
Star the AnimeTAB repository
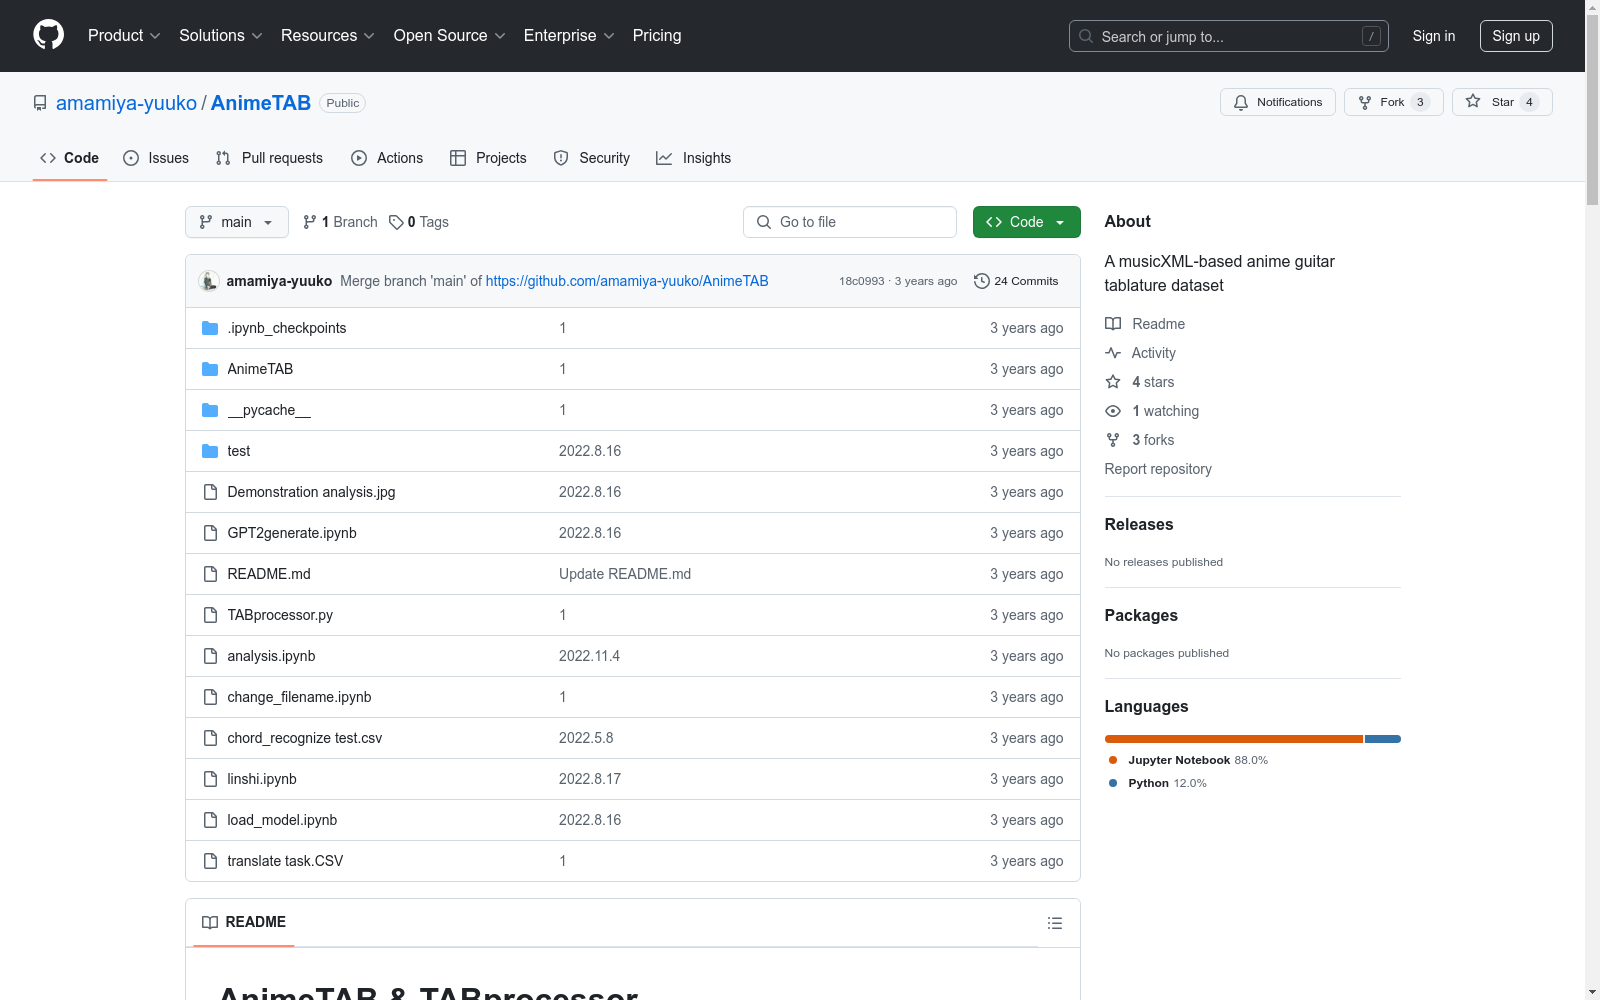(1501, 102)
